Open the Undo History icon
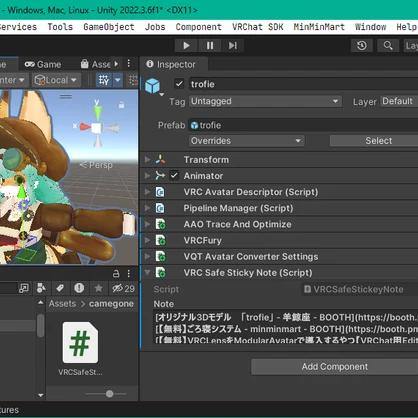Screen dimensions: 418x418 pyautogui.click(x=362, y=45)
